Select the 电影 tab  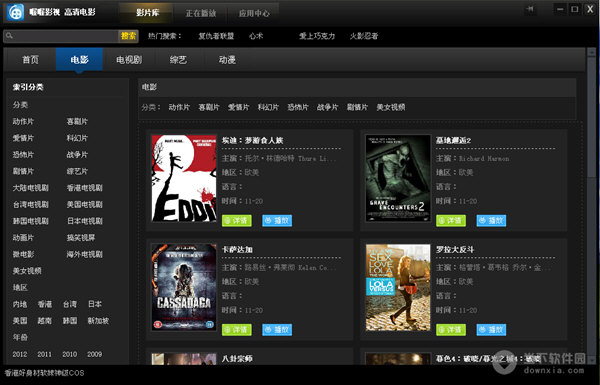[x=79, y=60]
